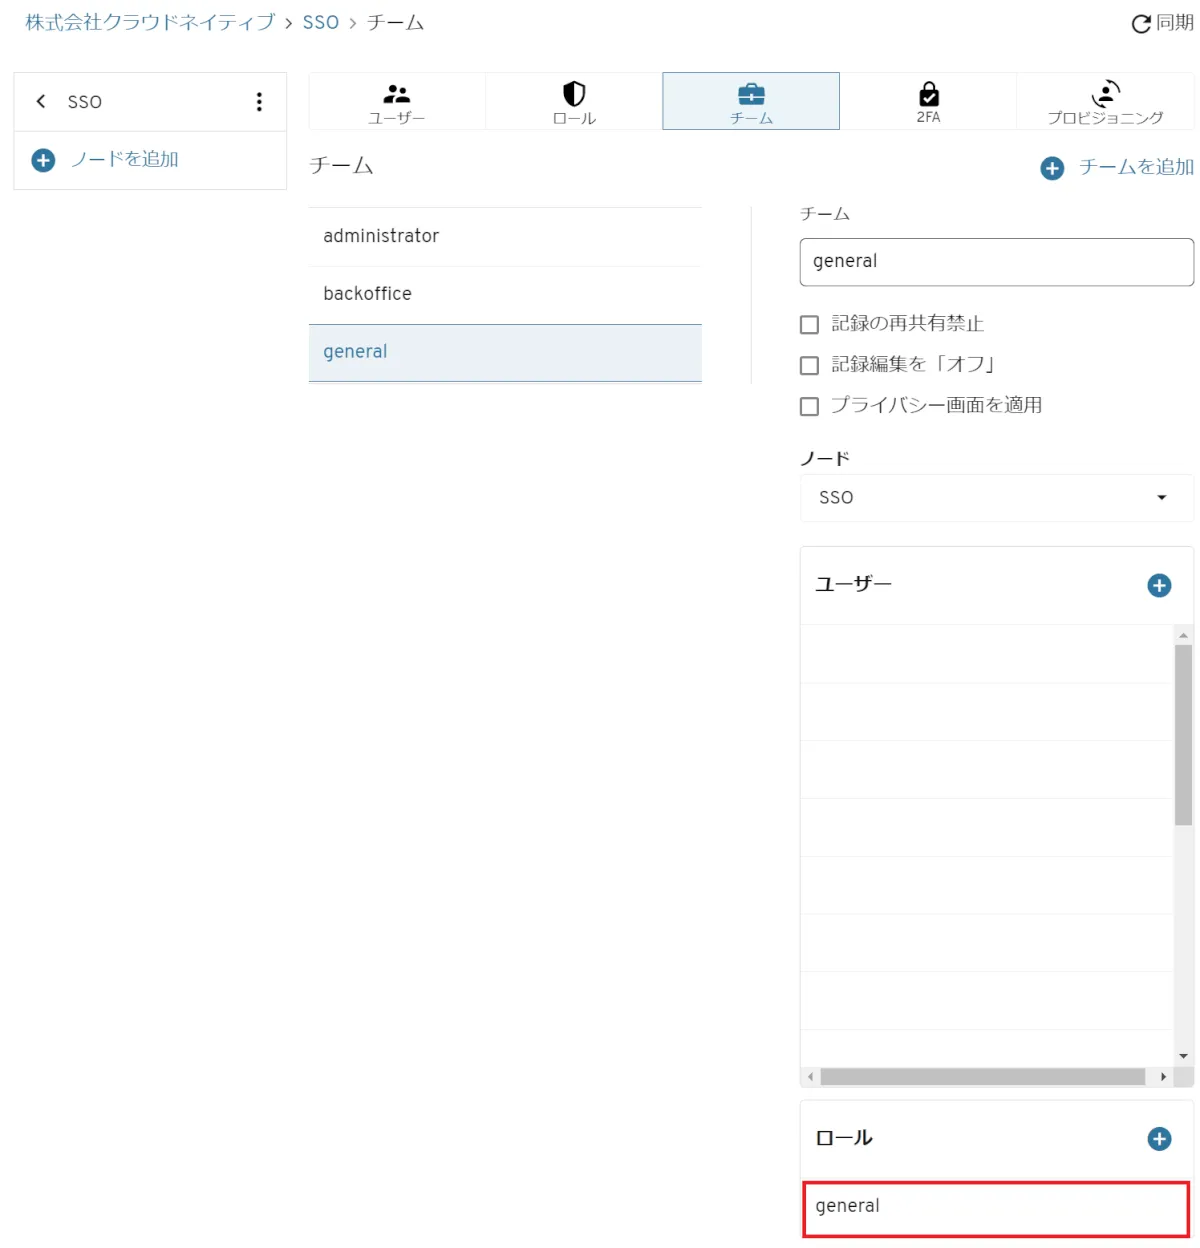Viewport: 1200px width, 1248px height.
Task: Switch to the プロビジョニング tab
Action: [x=1105, y=101]
